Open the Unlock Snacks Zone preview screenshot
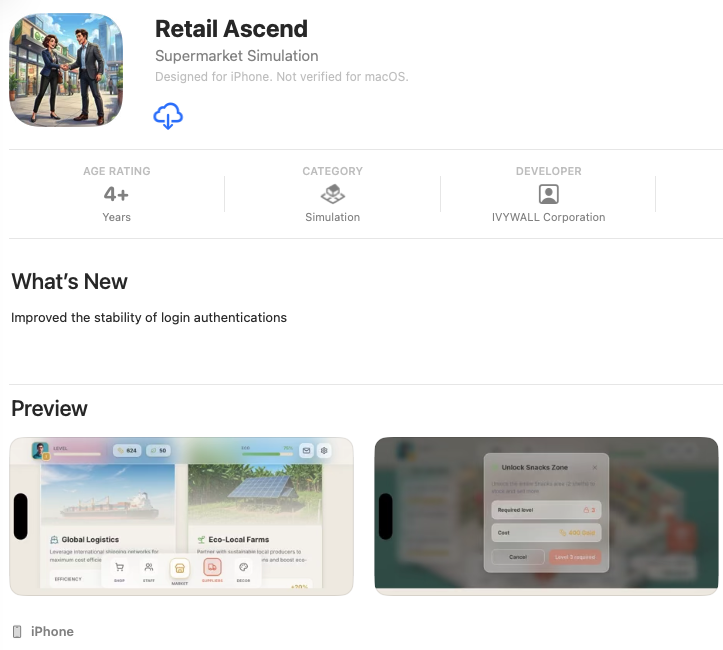This screenshot has height=650, width=723. click(546, 516)
